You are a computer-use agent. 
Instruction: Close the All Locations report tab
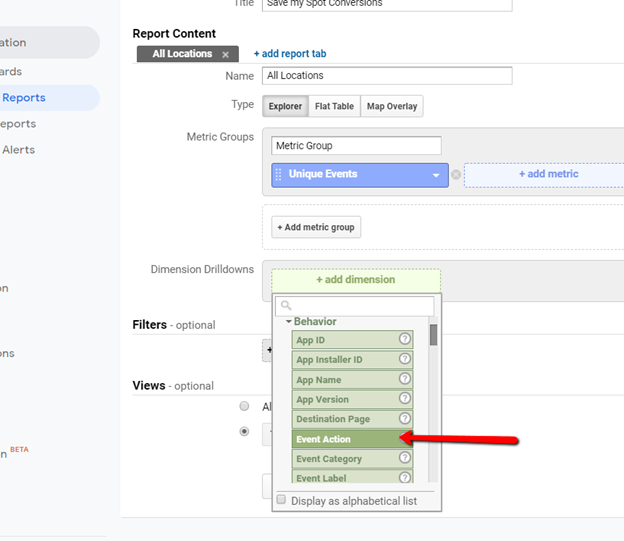225,55
